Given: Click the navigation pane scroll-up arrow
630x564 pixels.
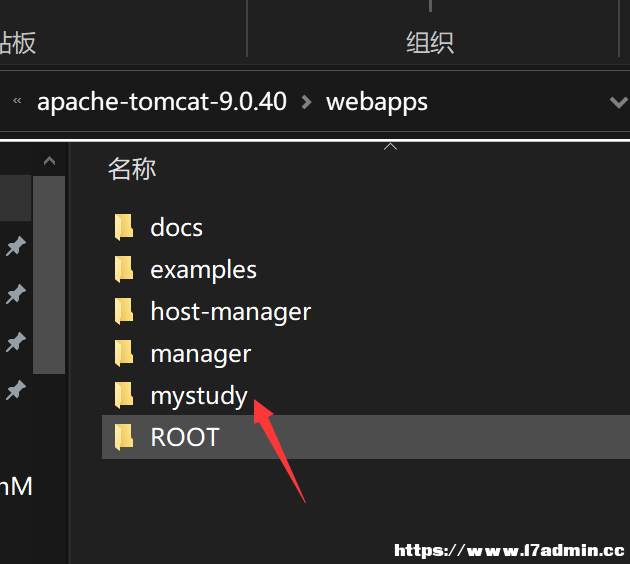Looking at the screenshot, I should (49, 161).
